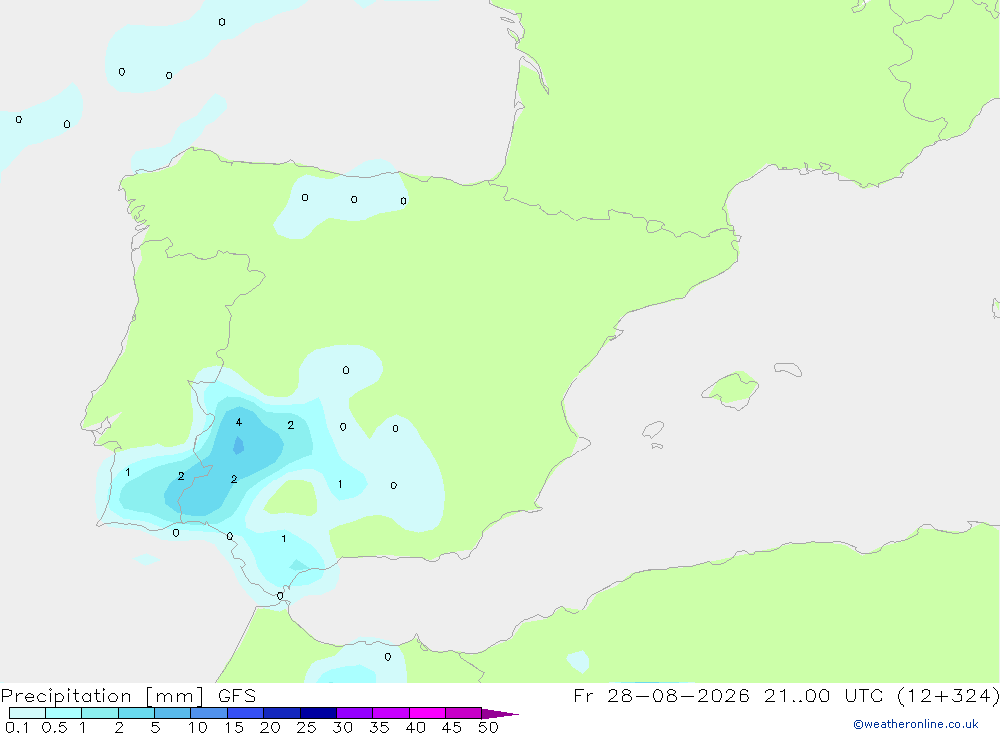
Task: Click the 0.1 legend scale label
Action: point(17,727)
